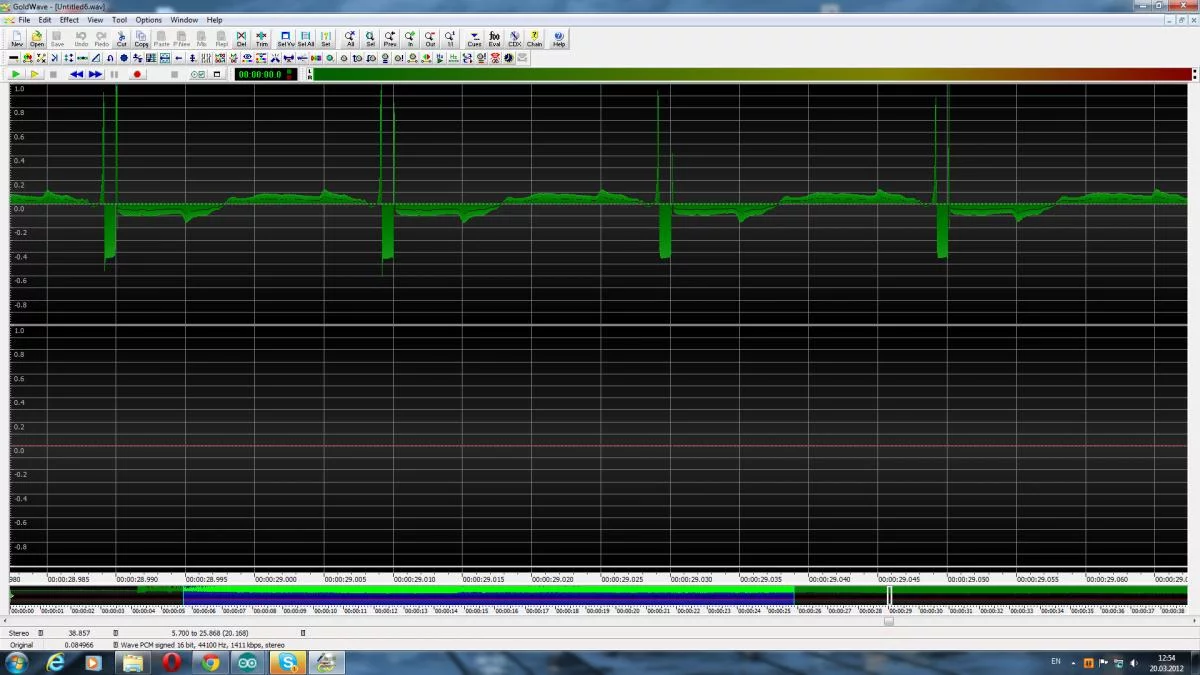Open the Eval expression evaluator icon
The width and height of the screenshot is (1200, 675).
[x=494, y=39]
